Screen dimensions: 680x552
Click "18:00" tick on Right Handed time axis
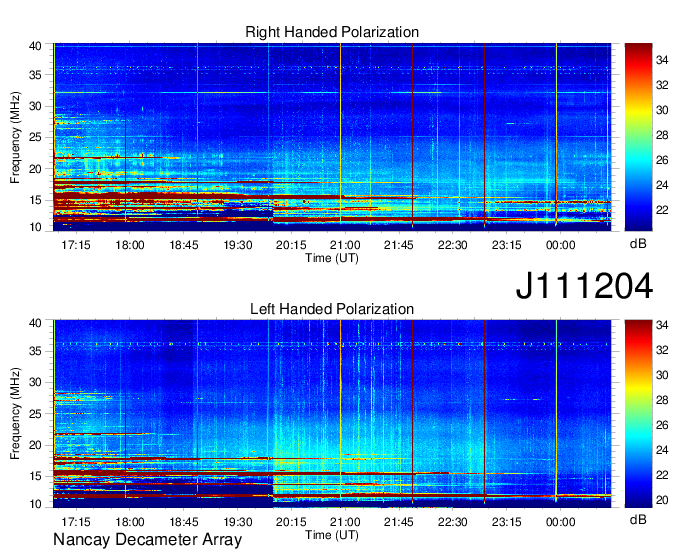[130, 245]
